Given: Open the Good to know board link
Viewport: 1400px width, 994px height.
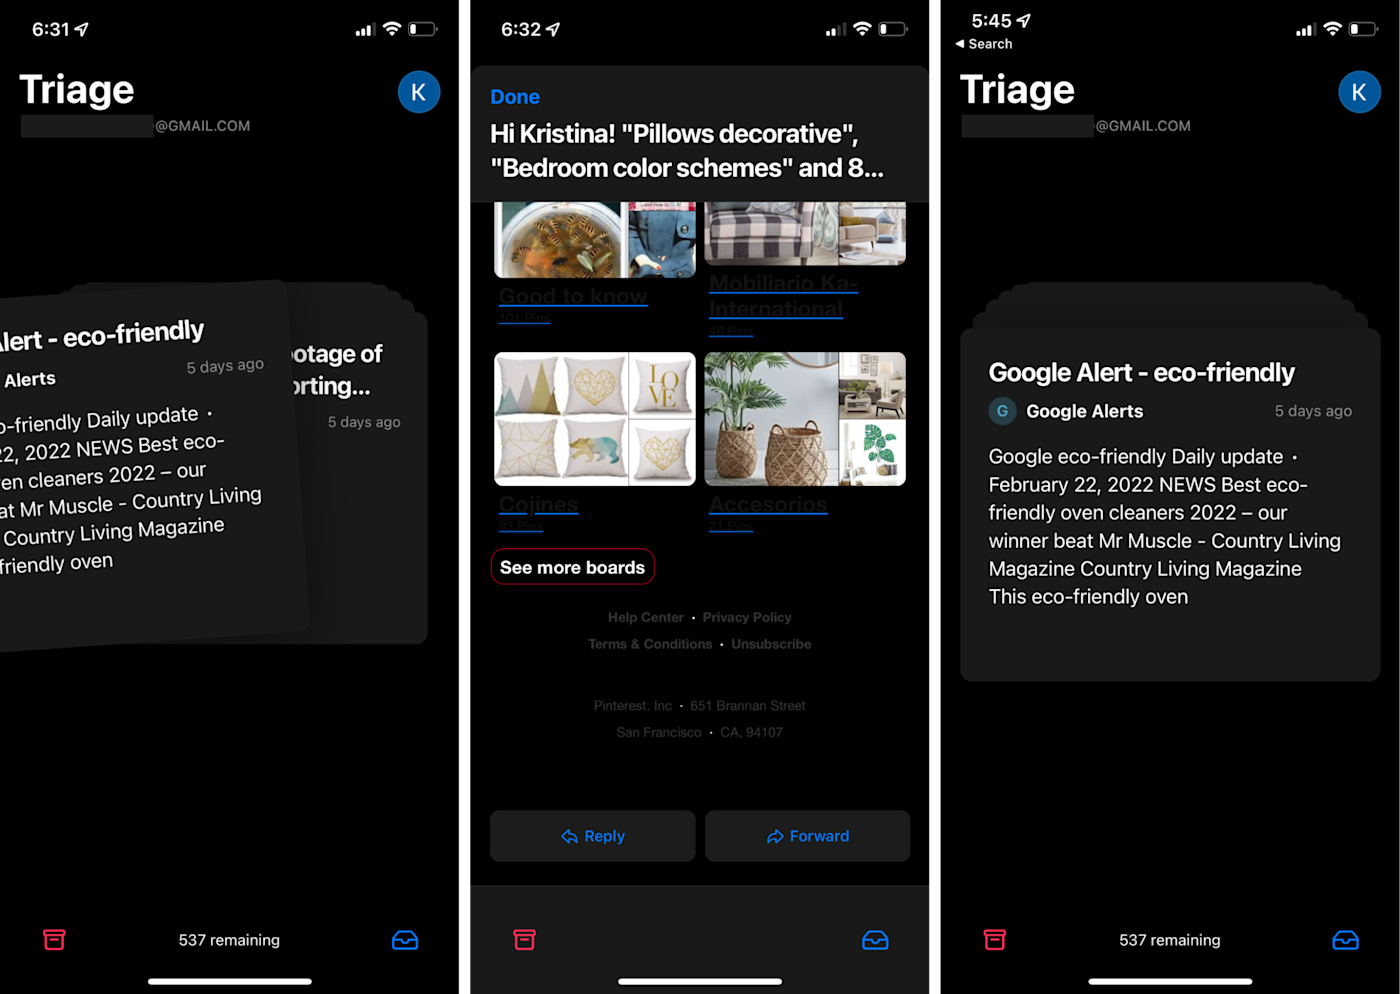Looking at the screenshot, I should pyautogui.click(x=573, y=296).
